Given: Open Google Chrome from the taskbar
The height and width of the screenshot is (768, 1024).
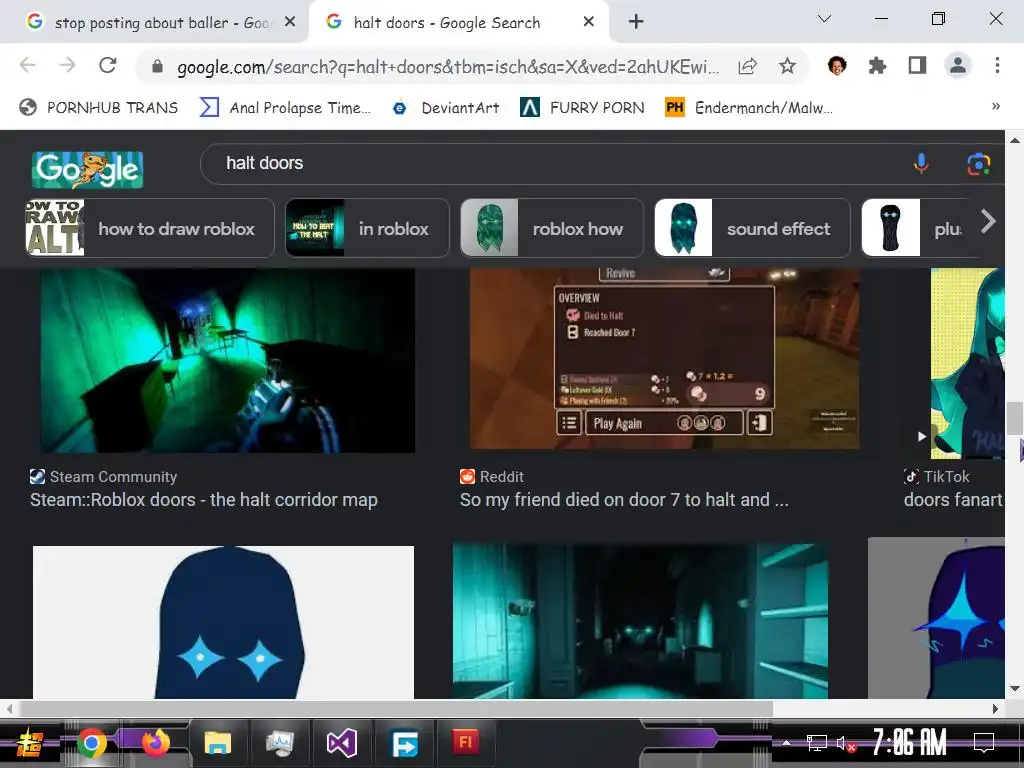Looking at the screenshot, I should [91, 744].
